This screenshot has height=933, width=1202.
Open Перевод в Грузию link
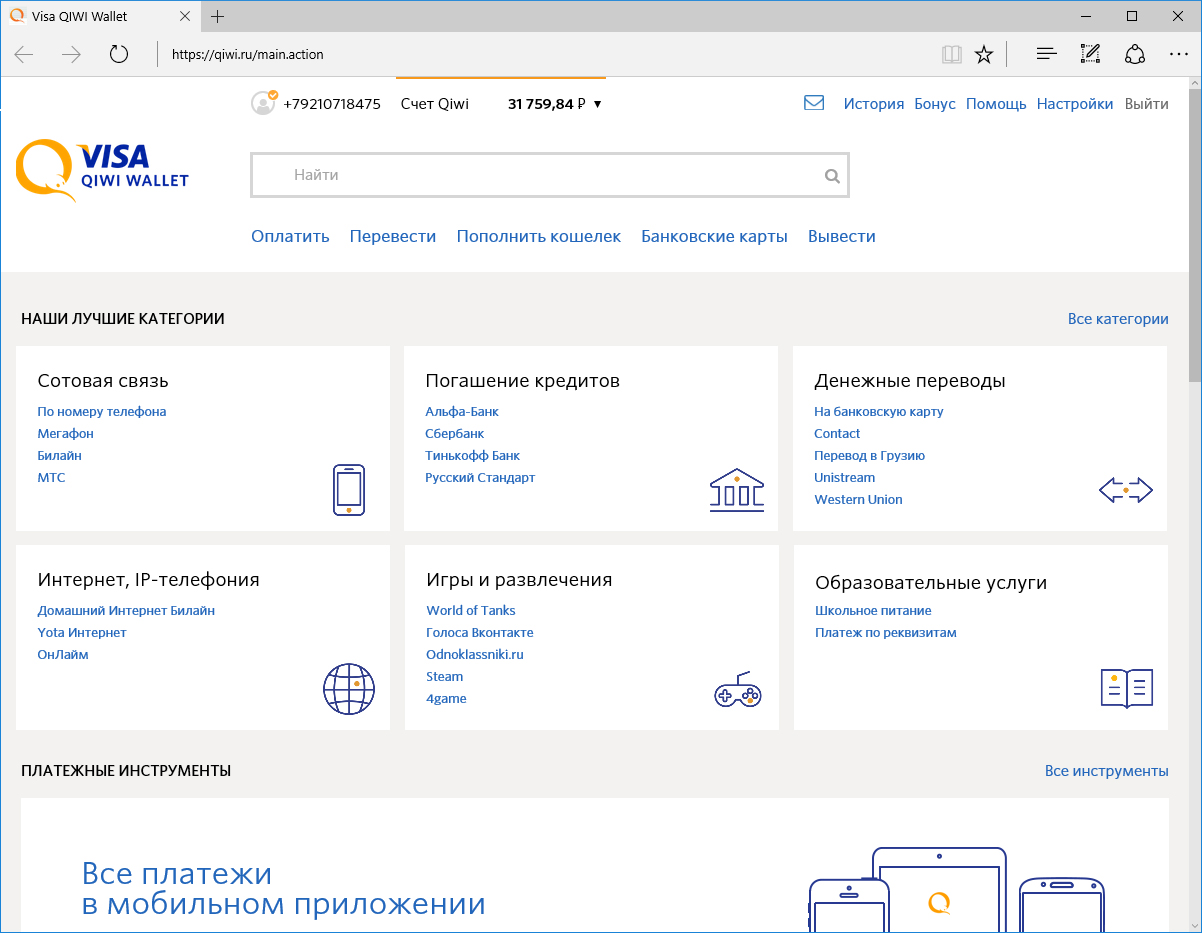pyautogui.click(x=870, y=455)
